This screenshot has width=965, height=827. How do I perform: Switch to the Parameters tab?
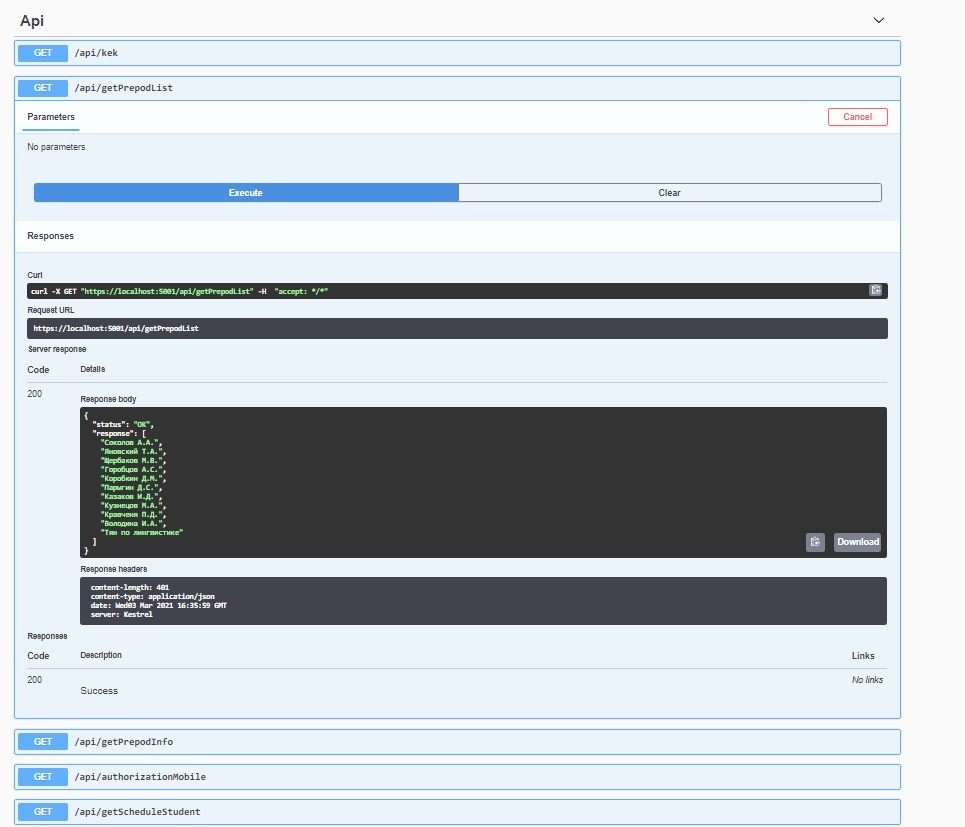(x=50, y=116)
